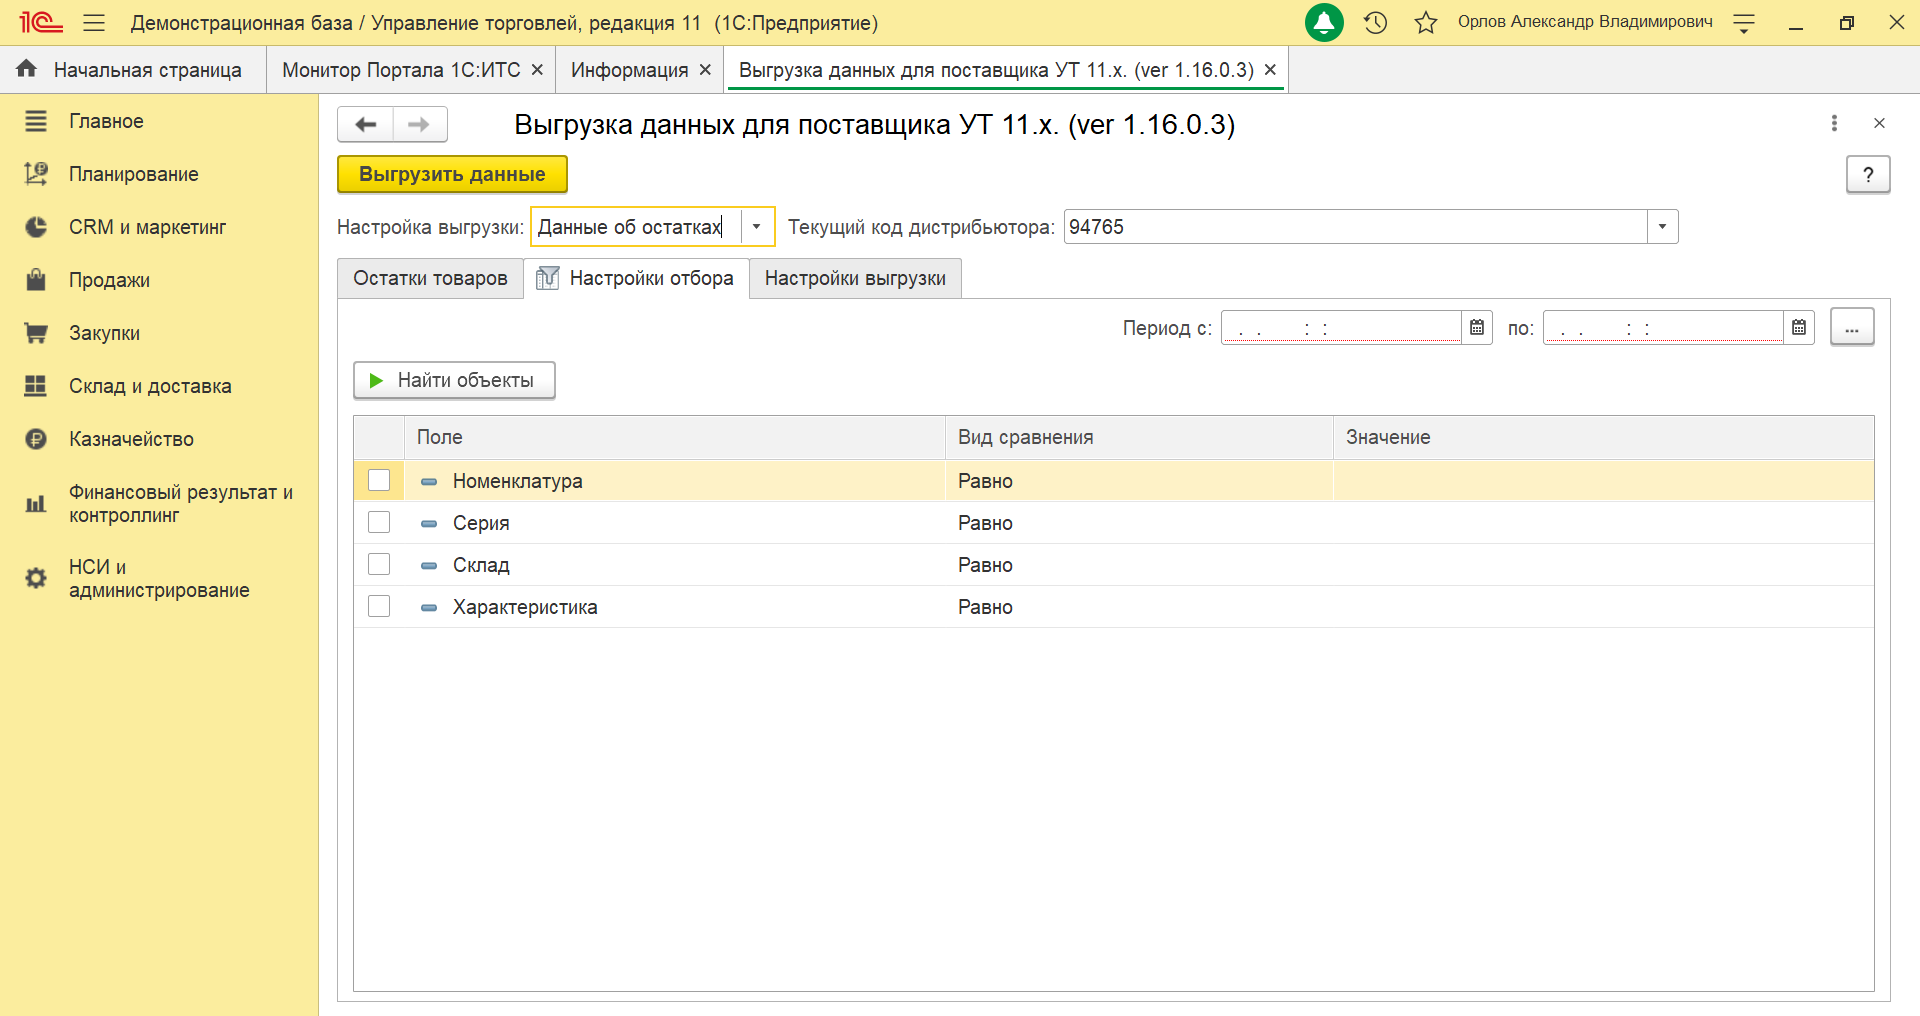Switch to Монитор Портала 1С:ИТС tab
1920x1016 pixels.
tap(401, 70)
